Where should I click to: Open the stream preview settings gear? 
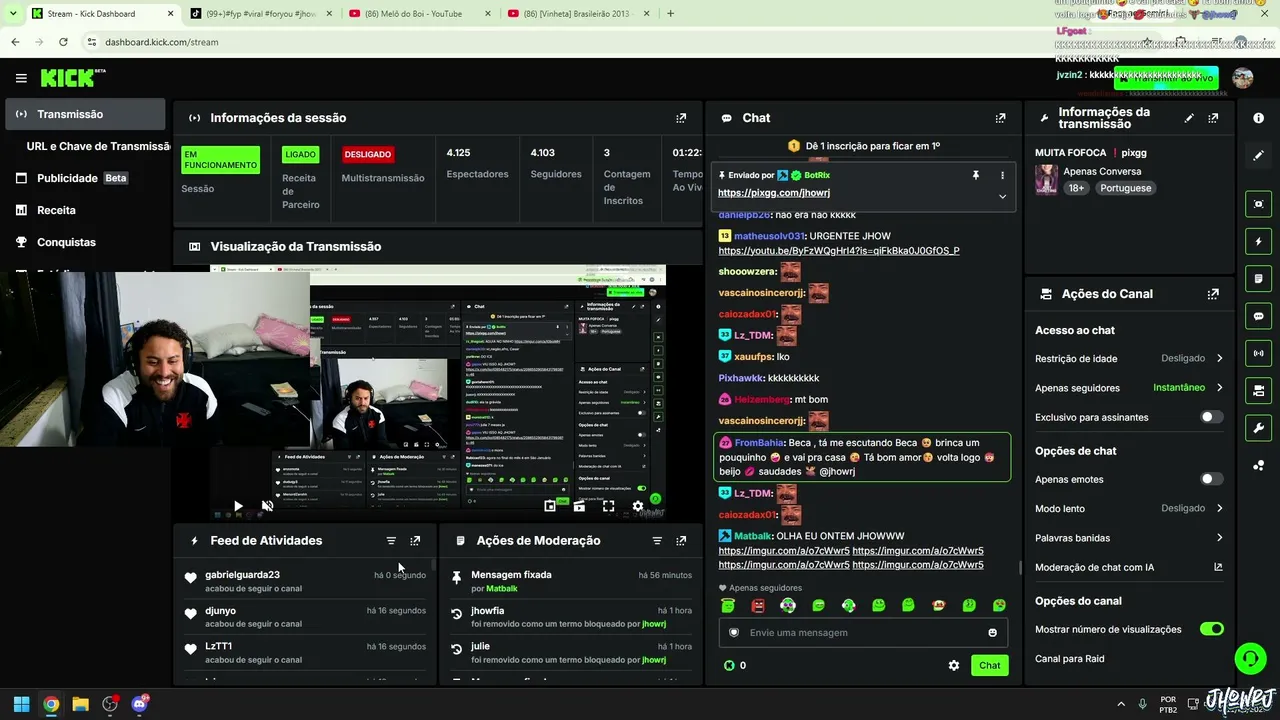click(x=638, y=506)
